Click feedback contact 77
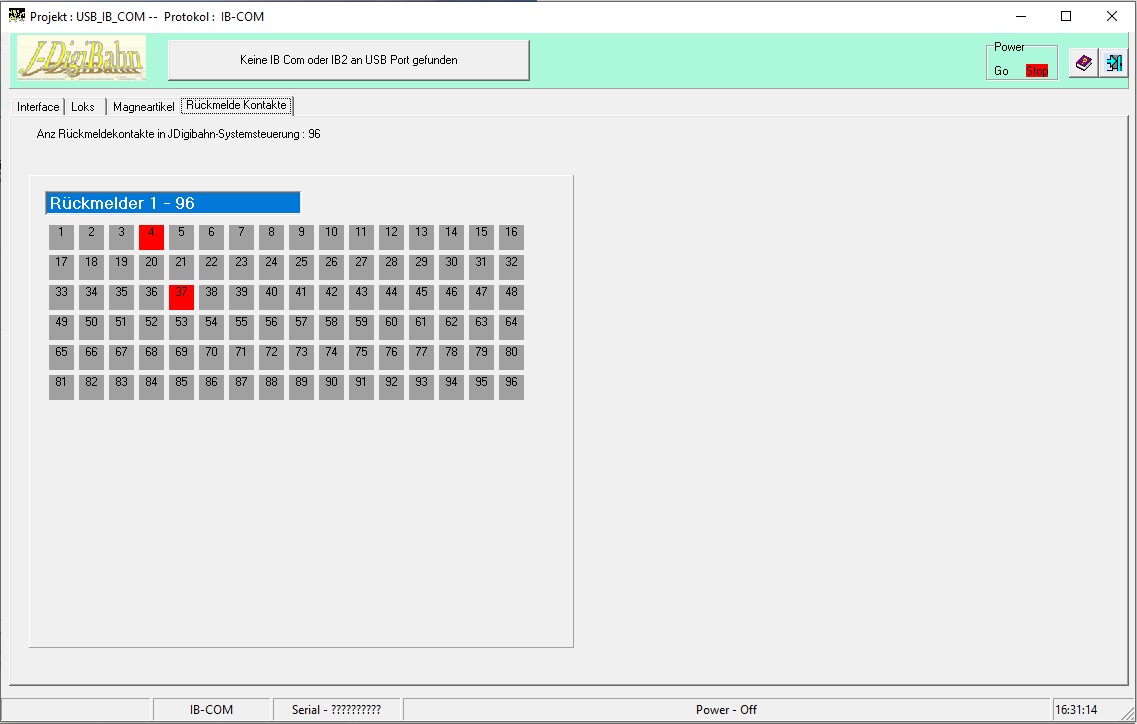Screen dimensions: 1137x724 point(421,357)
